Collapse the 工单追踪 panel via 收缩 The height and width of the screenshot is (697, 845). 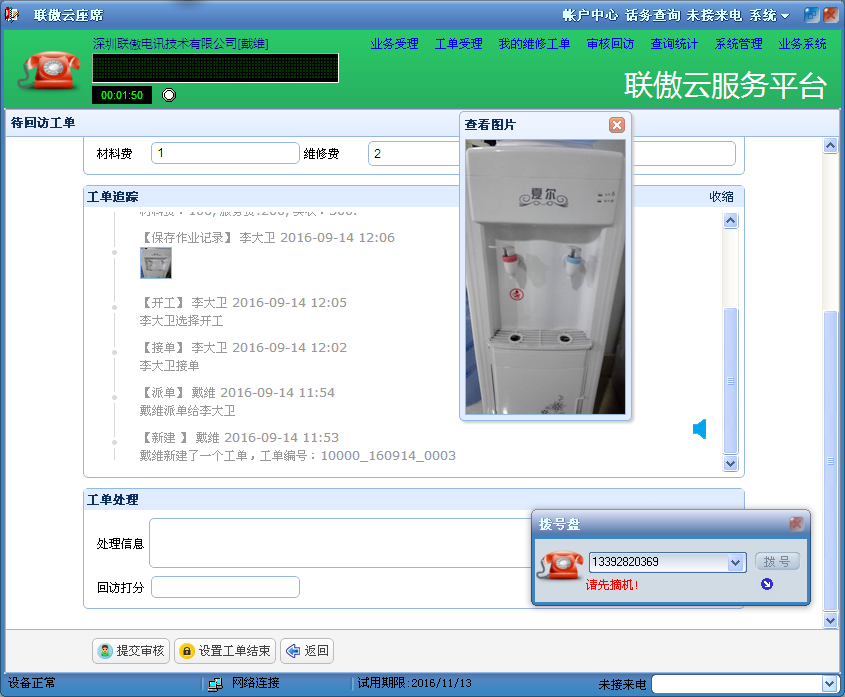pos(721,197)
